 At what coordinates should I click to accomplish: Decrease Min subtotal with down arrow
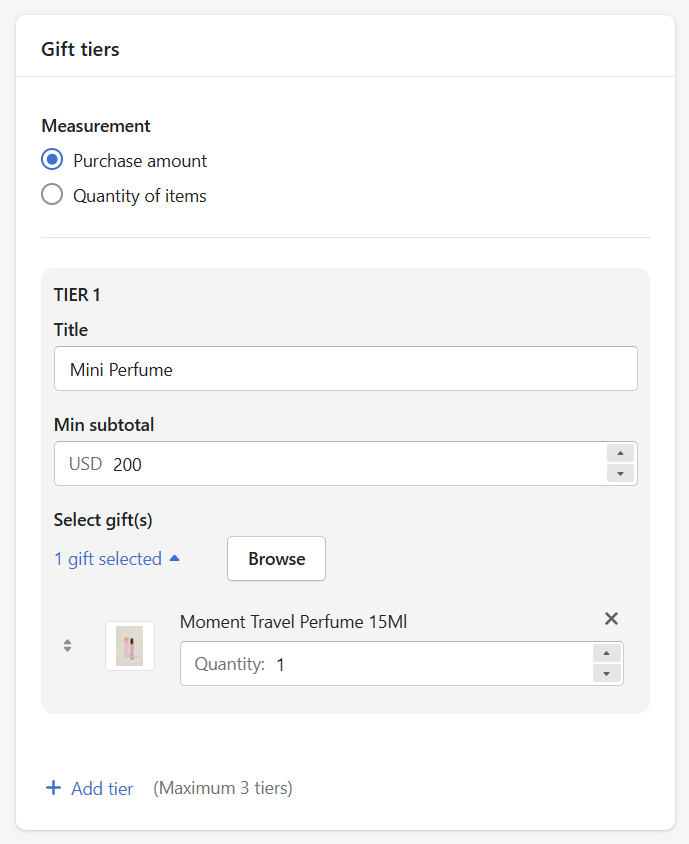click(x=620, y=473)
